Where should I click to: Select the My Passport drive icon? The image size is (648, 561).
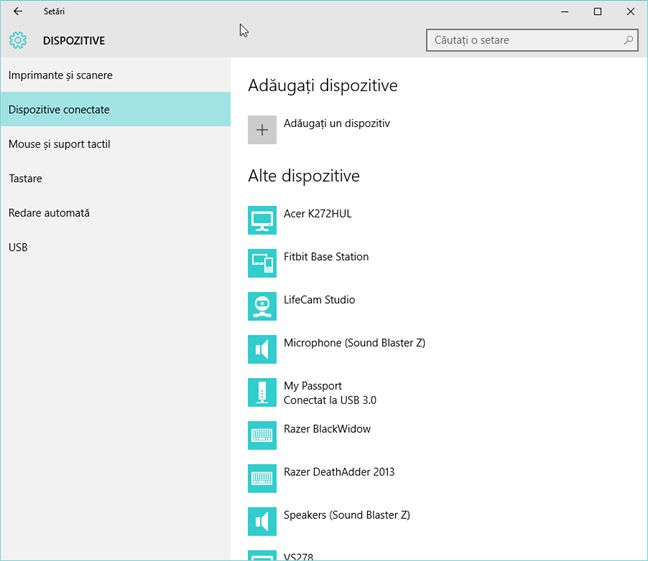click(262, 392)
